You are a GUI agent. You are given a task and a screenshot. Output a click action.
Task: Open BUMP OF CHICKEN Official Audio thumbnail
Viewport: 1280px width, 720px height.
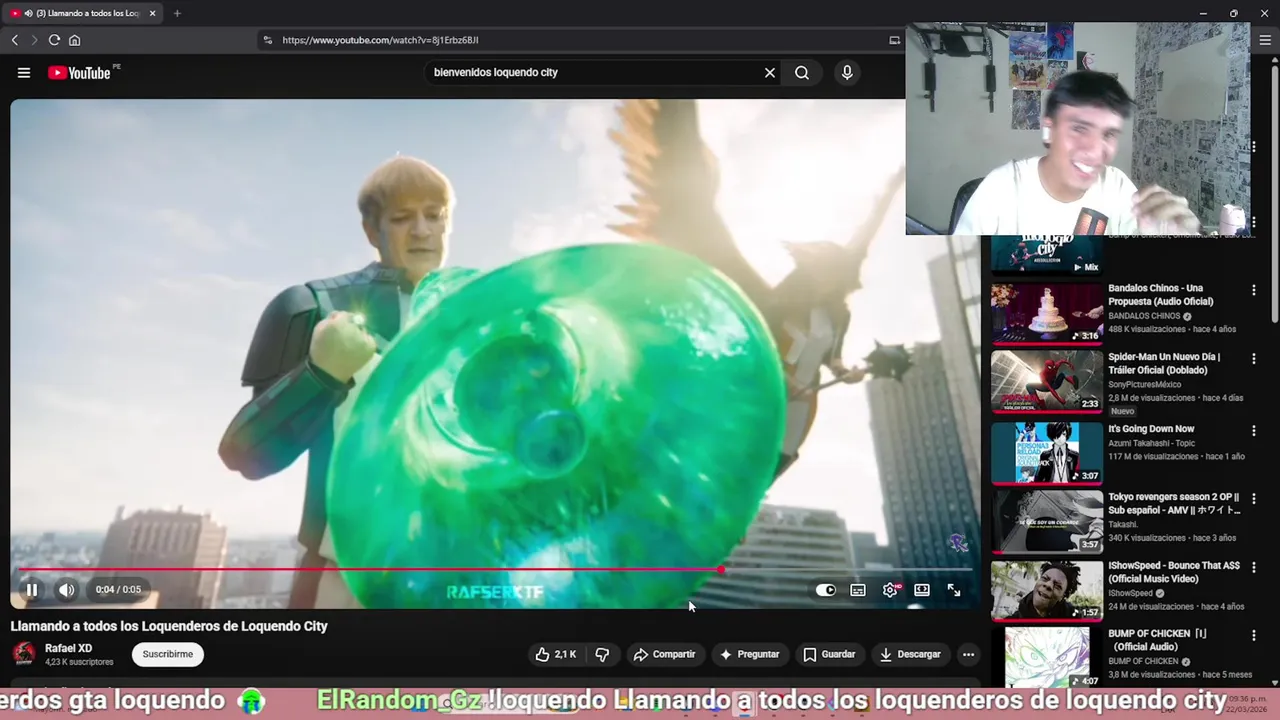click(1047, 657)
